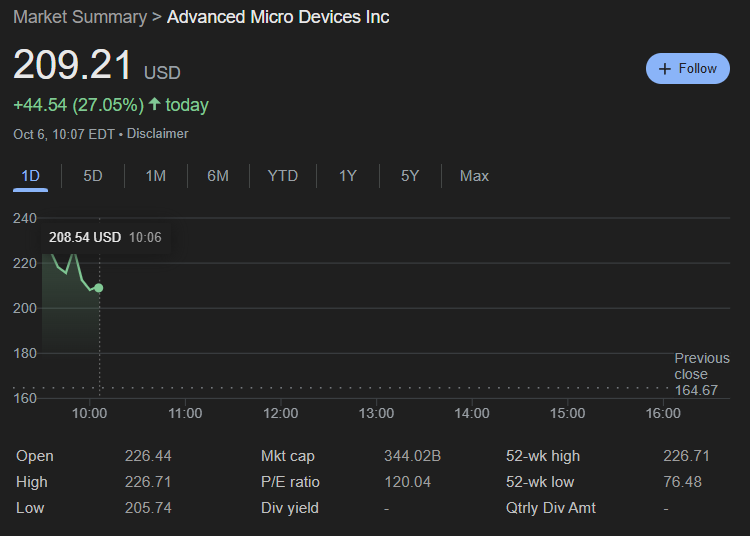Switch chart to 6M range
Viewport: 750px width, 536px height.
click(x=218, y=176)
